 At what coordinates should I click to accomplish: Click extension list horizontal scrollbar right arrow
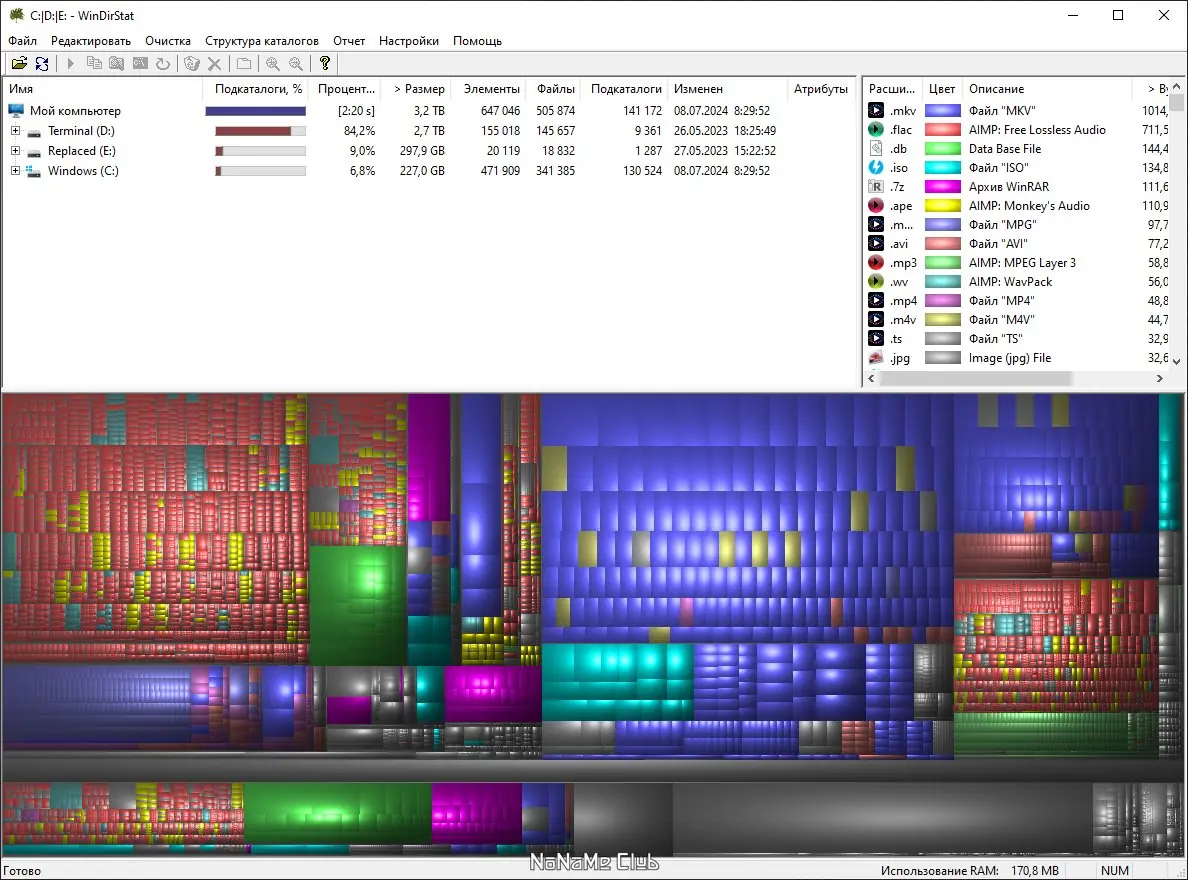coord(1159,378)
